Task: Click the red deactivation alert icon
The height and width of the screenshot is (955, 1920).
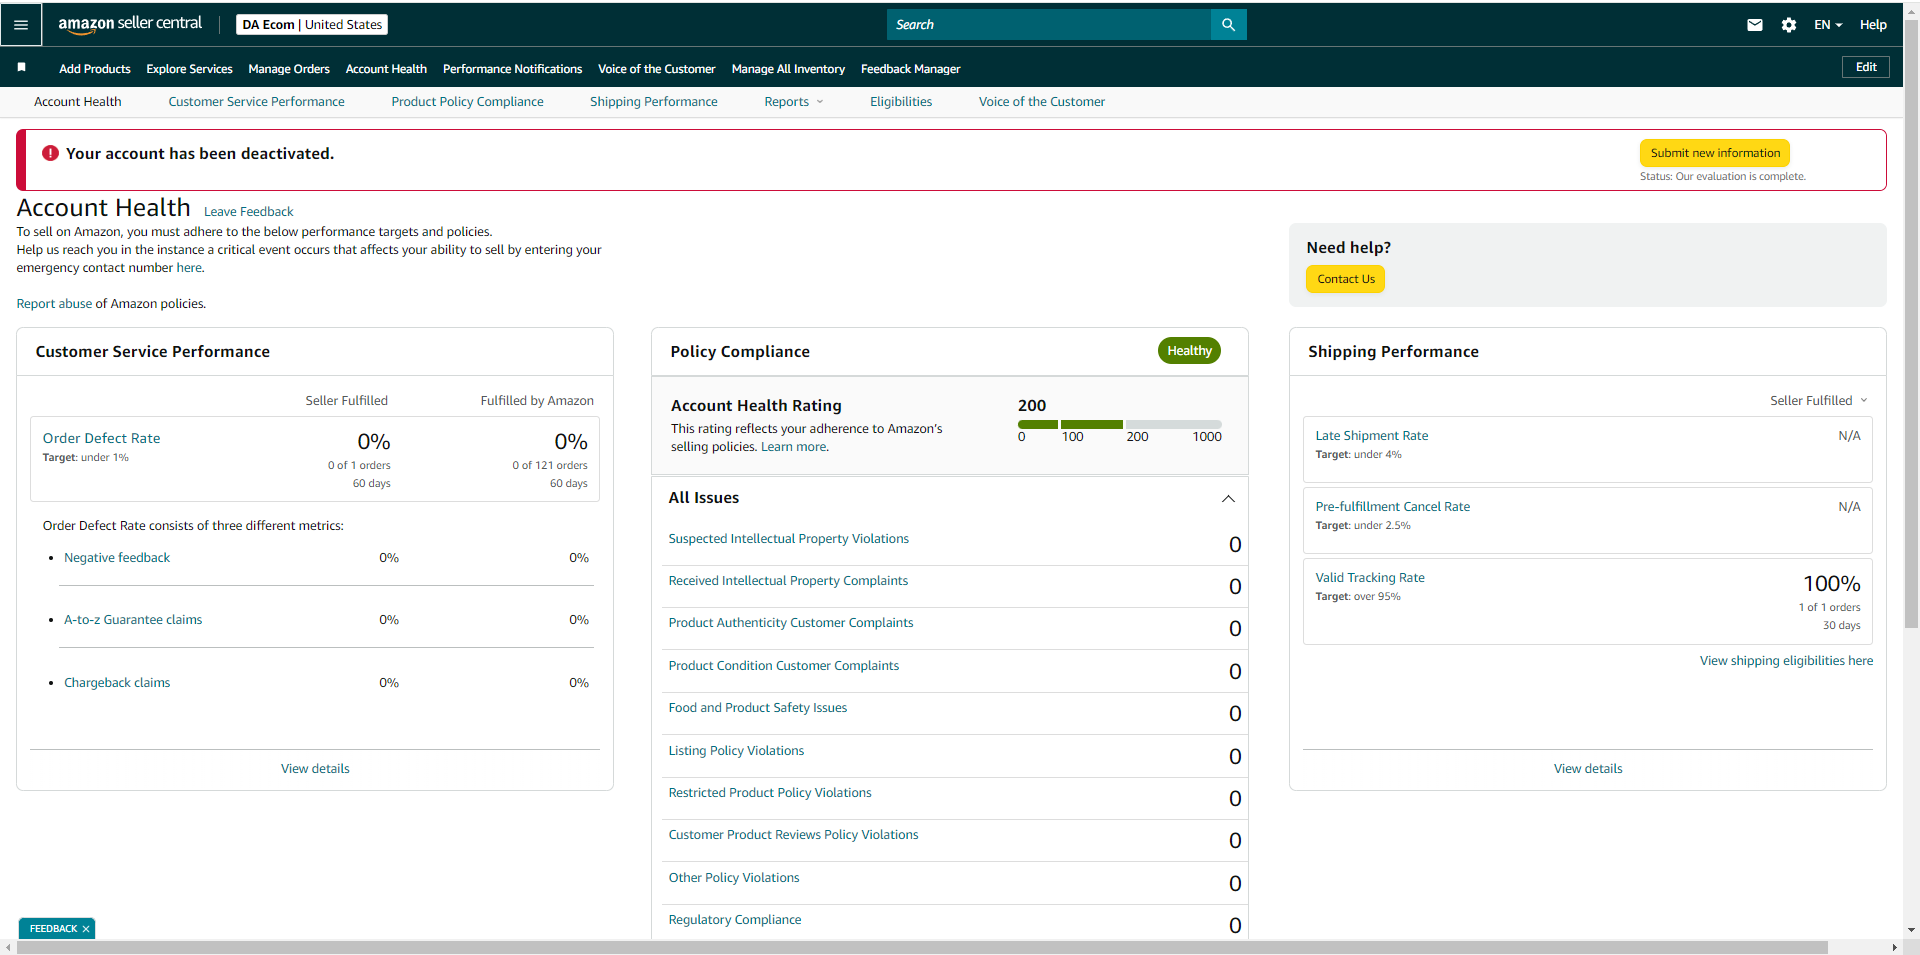Action: tap(50, 153)
